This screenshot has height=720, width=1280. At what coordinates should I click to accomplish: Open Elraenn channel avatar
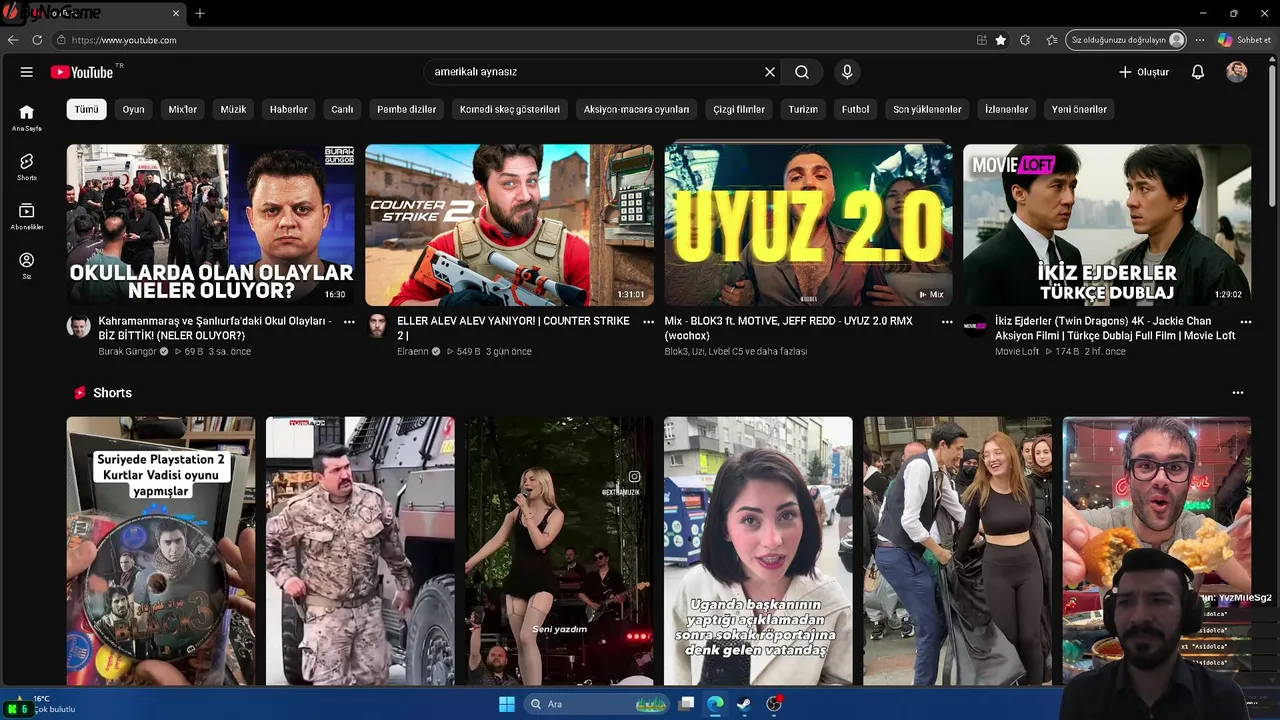click(x=377, y=326)
